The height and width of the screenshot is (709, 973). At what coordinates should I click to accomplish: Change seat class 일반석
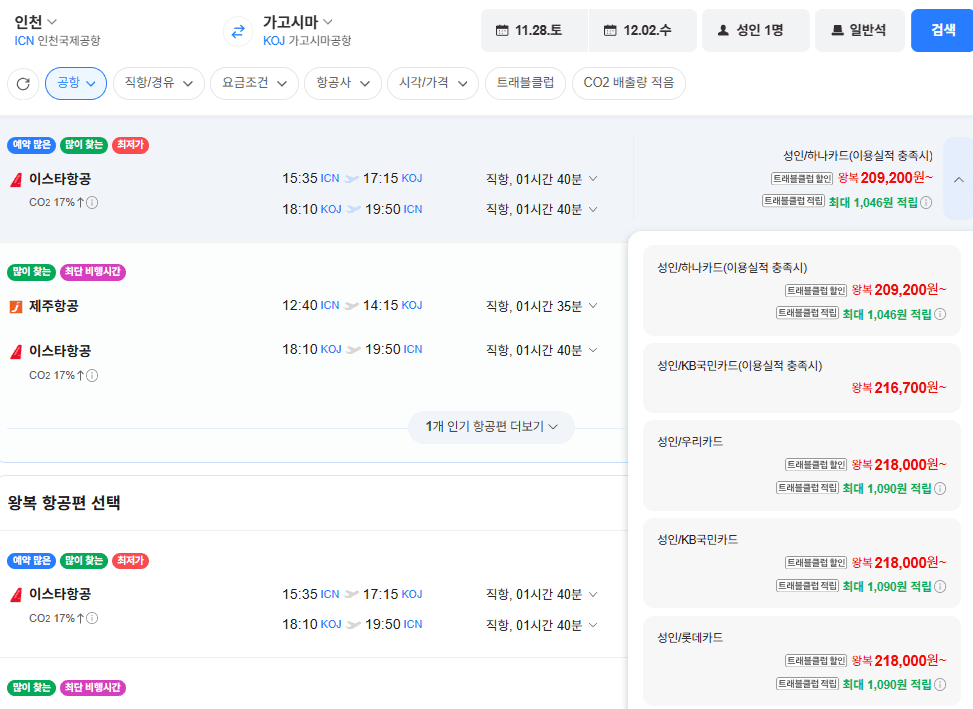point(859,30)
